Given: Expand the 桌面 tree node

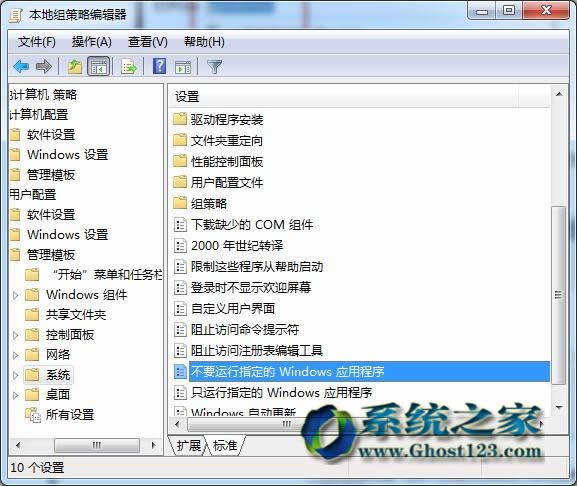Looking at the screenshot, I should [15, 395].
